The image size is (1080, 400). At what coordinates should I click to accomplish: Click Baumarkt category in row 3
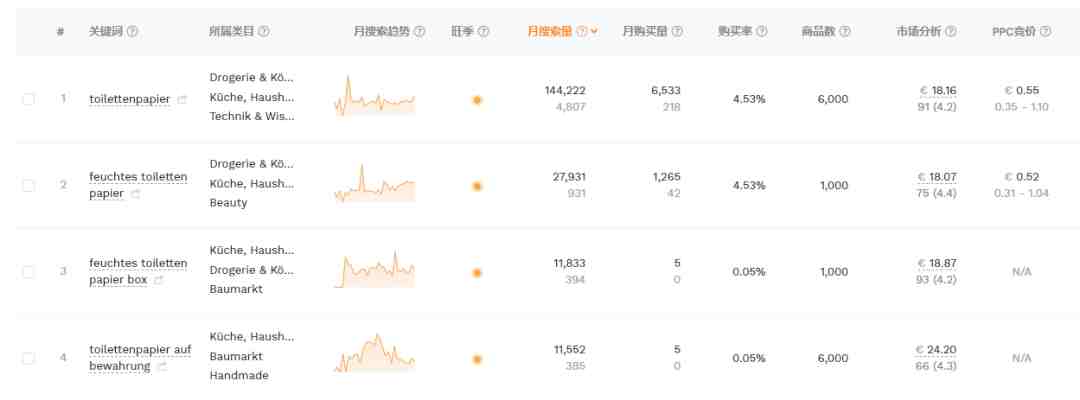click(236, 289)
